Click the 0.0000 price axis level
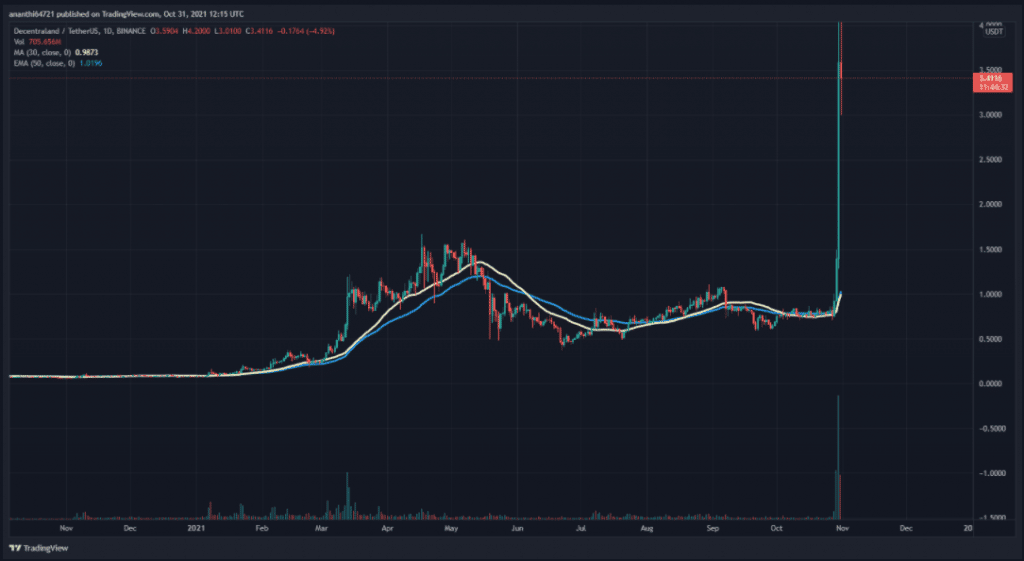Viewport: 1024px width, 561px height. click(x=989, y=384)
